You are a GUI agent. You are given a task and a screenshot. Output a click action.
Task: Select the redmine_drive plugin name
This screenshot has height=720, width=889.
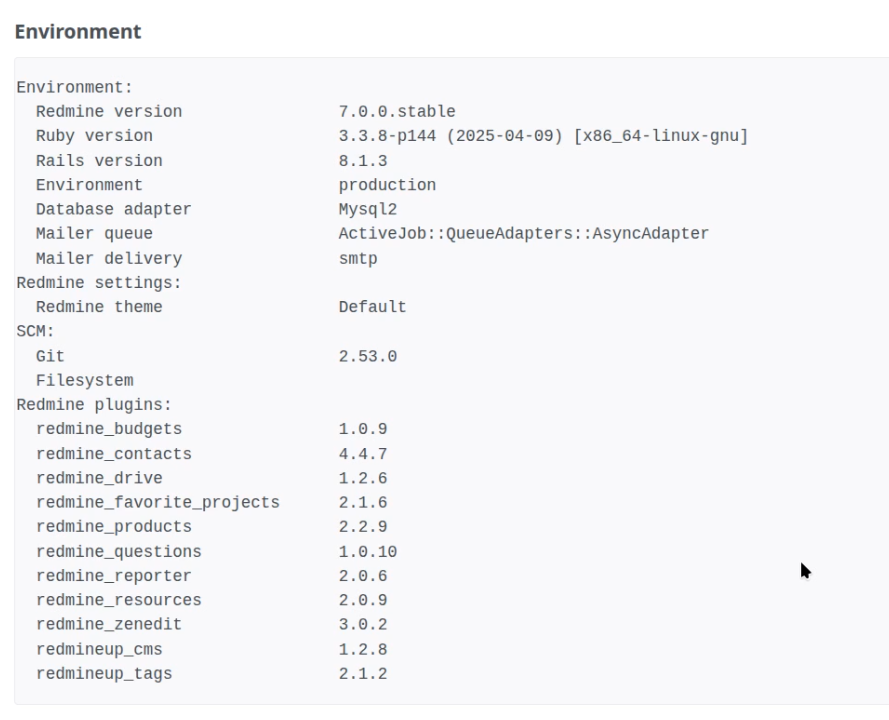click(x=99, y=479)
